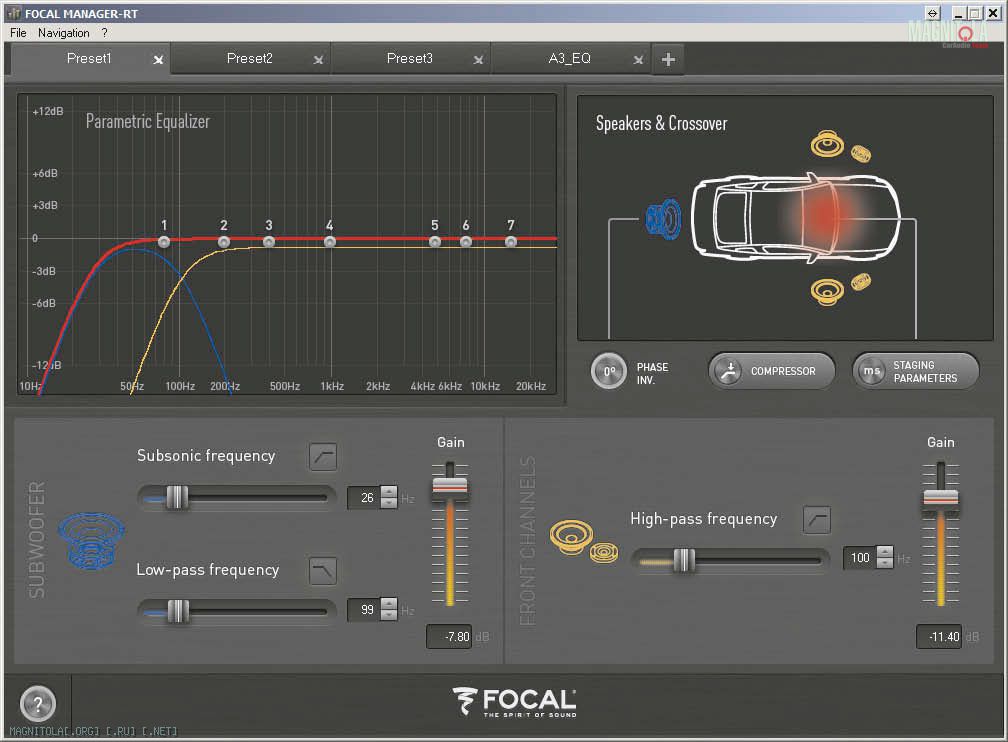Close the Preset2 tab

(318, 60)
